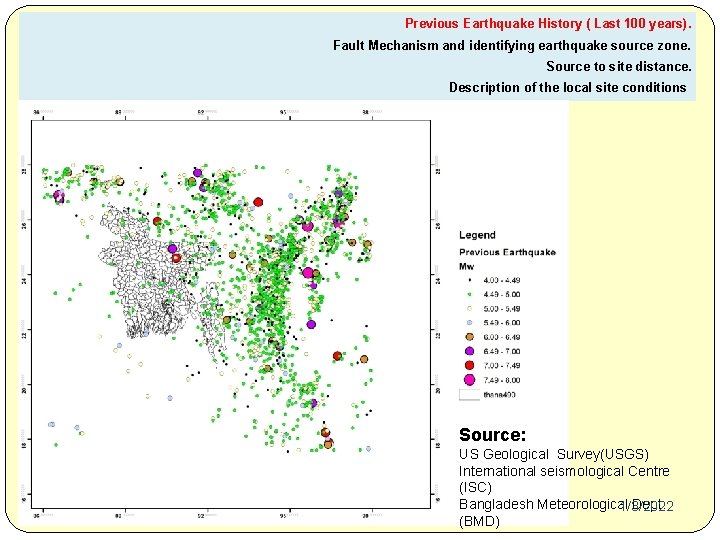Select the "Fault Mechanism and identifying earthquake source zone" line
This screenshot has height=540, width=720.
[512, 45]
